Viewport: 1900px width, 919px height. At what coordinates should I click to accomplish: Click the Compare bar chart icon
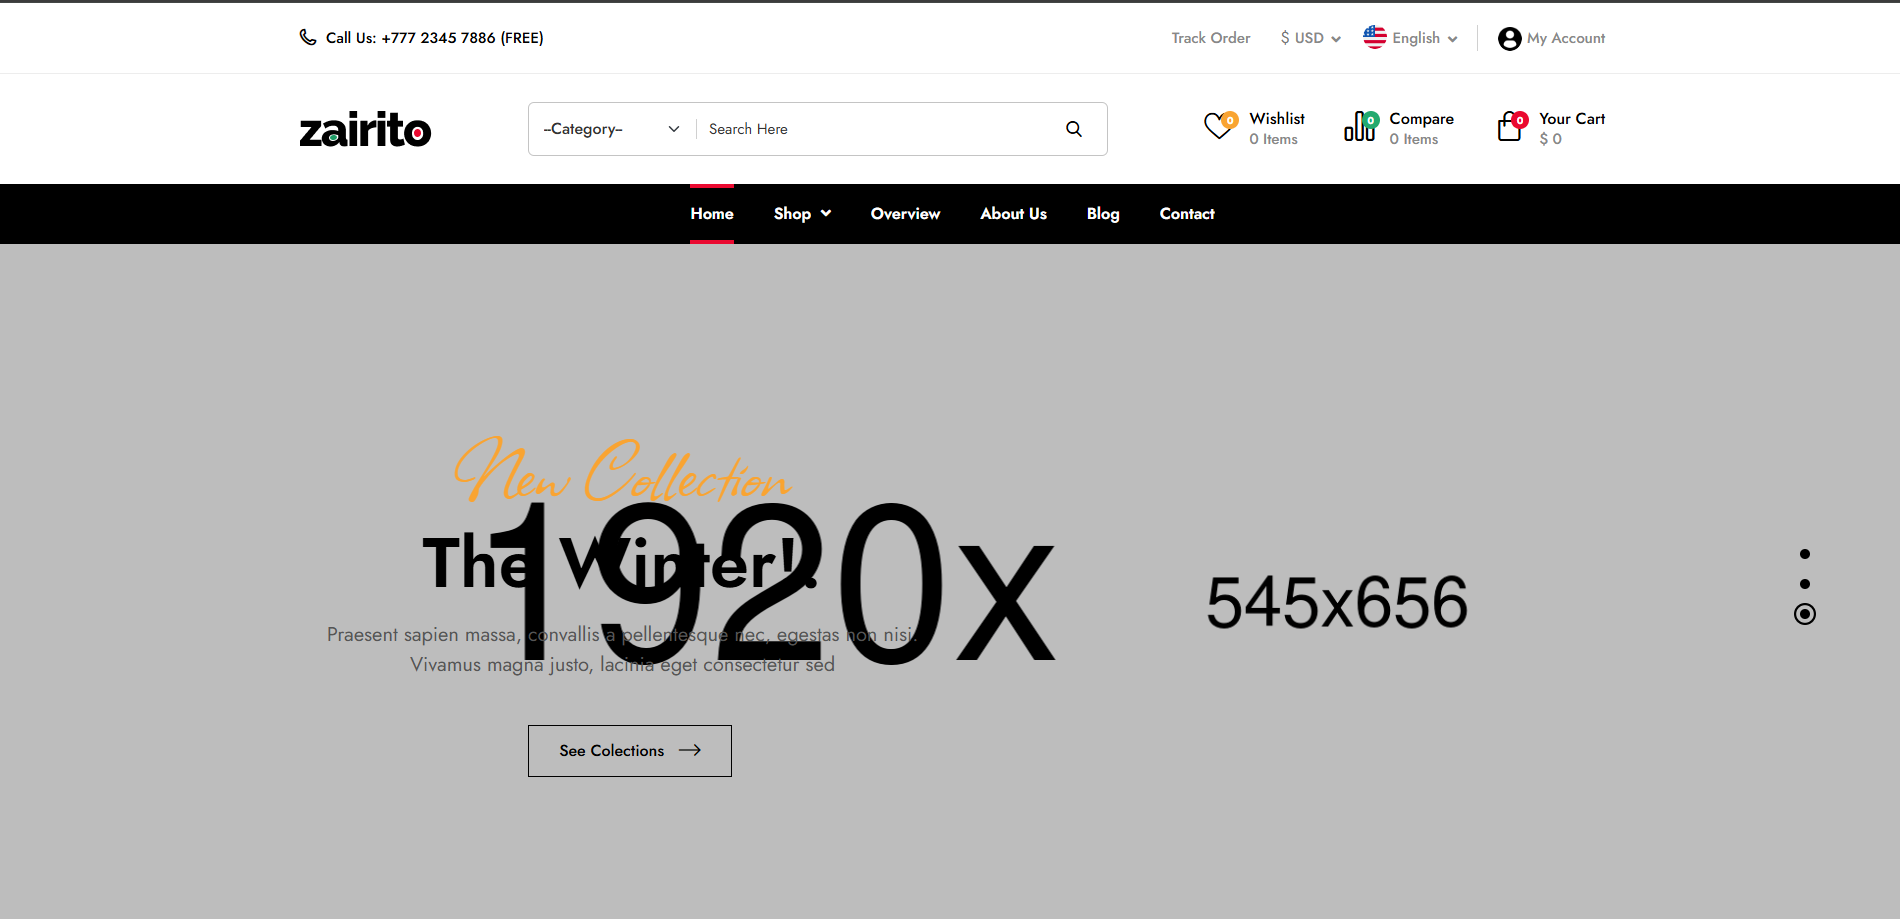(x=1359, y=127)
